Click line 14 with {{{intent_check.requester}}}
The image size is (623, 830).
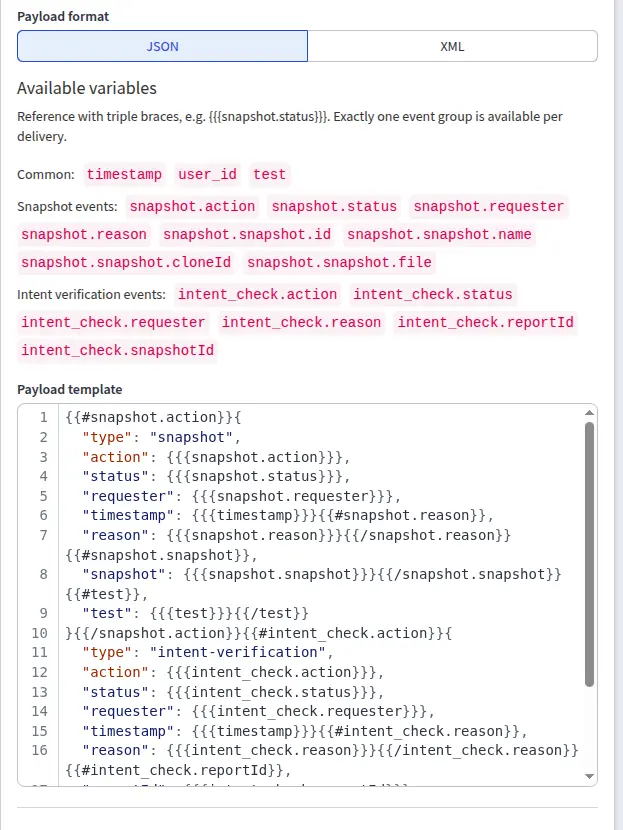(258, 711)
